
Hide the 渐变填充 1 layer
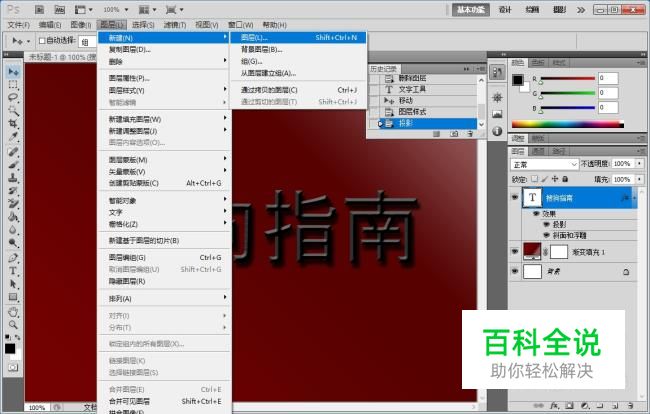tap(515, 252)
